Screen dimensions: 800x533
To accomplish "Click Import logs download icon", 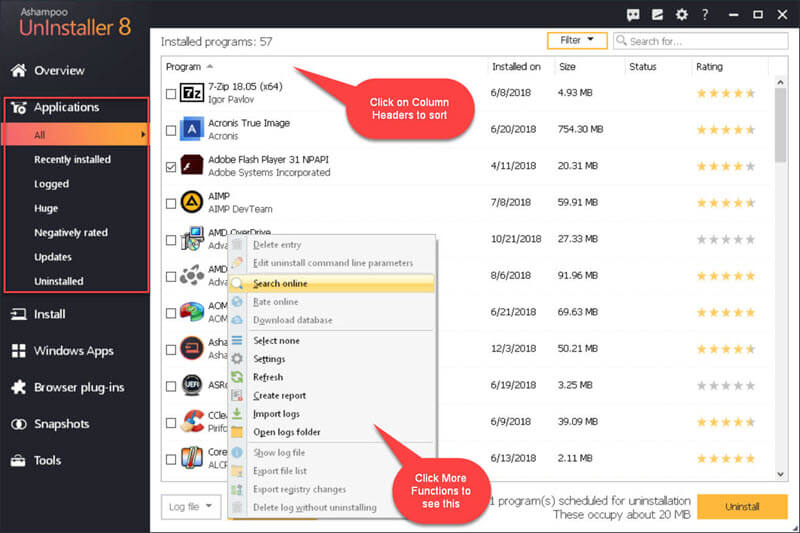I will pyautogui.click(x=237, y=414).
